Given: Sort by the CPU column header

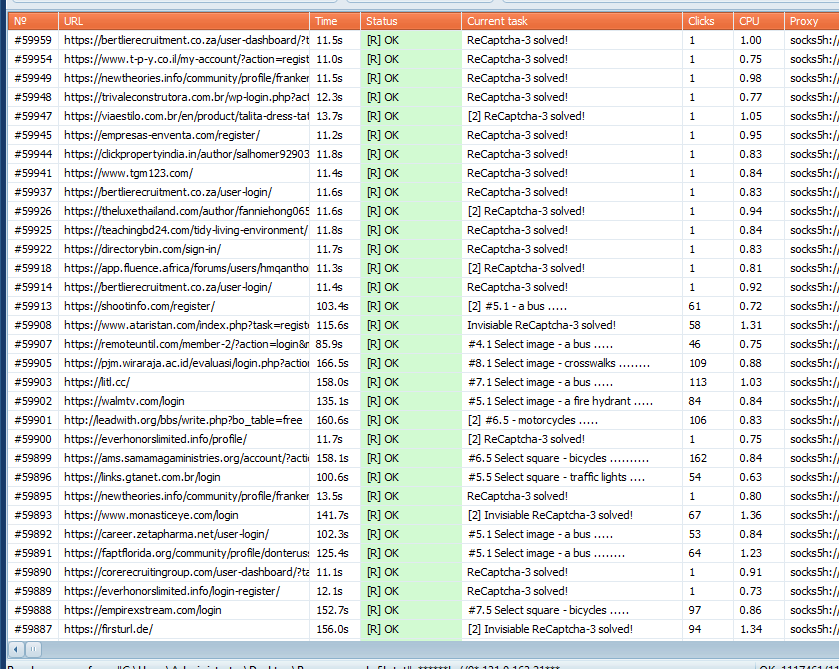Looking at the screenshot, I should [759, 21].
